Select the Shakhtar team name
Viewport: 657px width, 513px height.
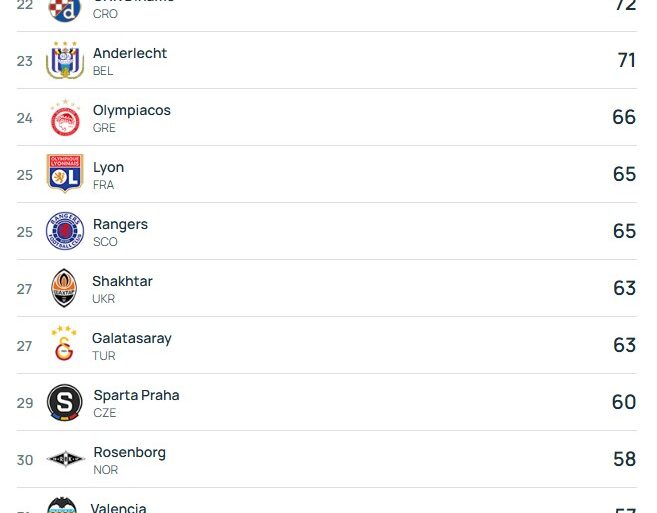(122, 281)
